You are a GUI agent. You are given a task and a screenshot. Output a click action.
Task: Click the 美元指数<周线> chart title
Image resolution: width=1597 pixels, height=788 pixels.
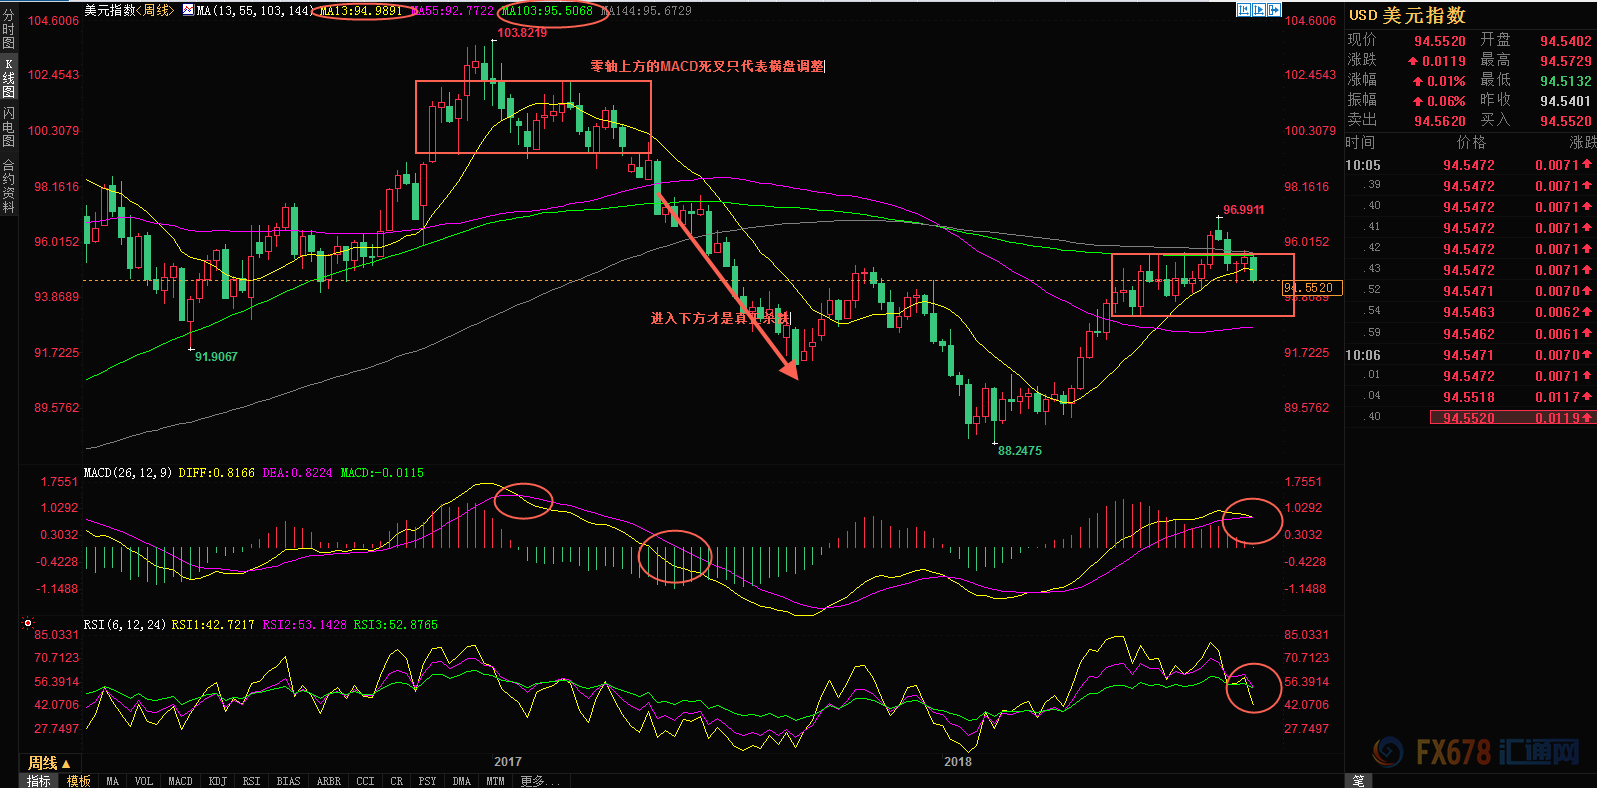pos(128,11)
